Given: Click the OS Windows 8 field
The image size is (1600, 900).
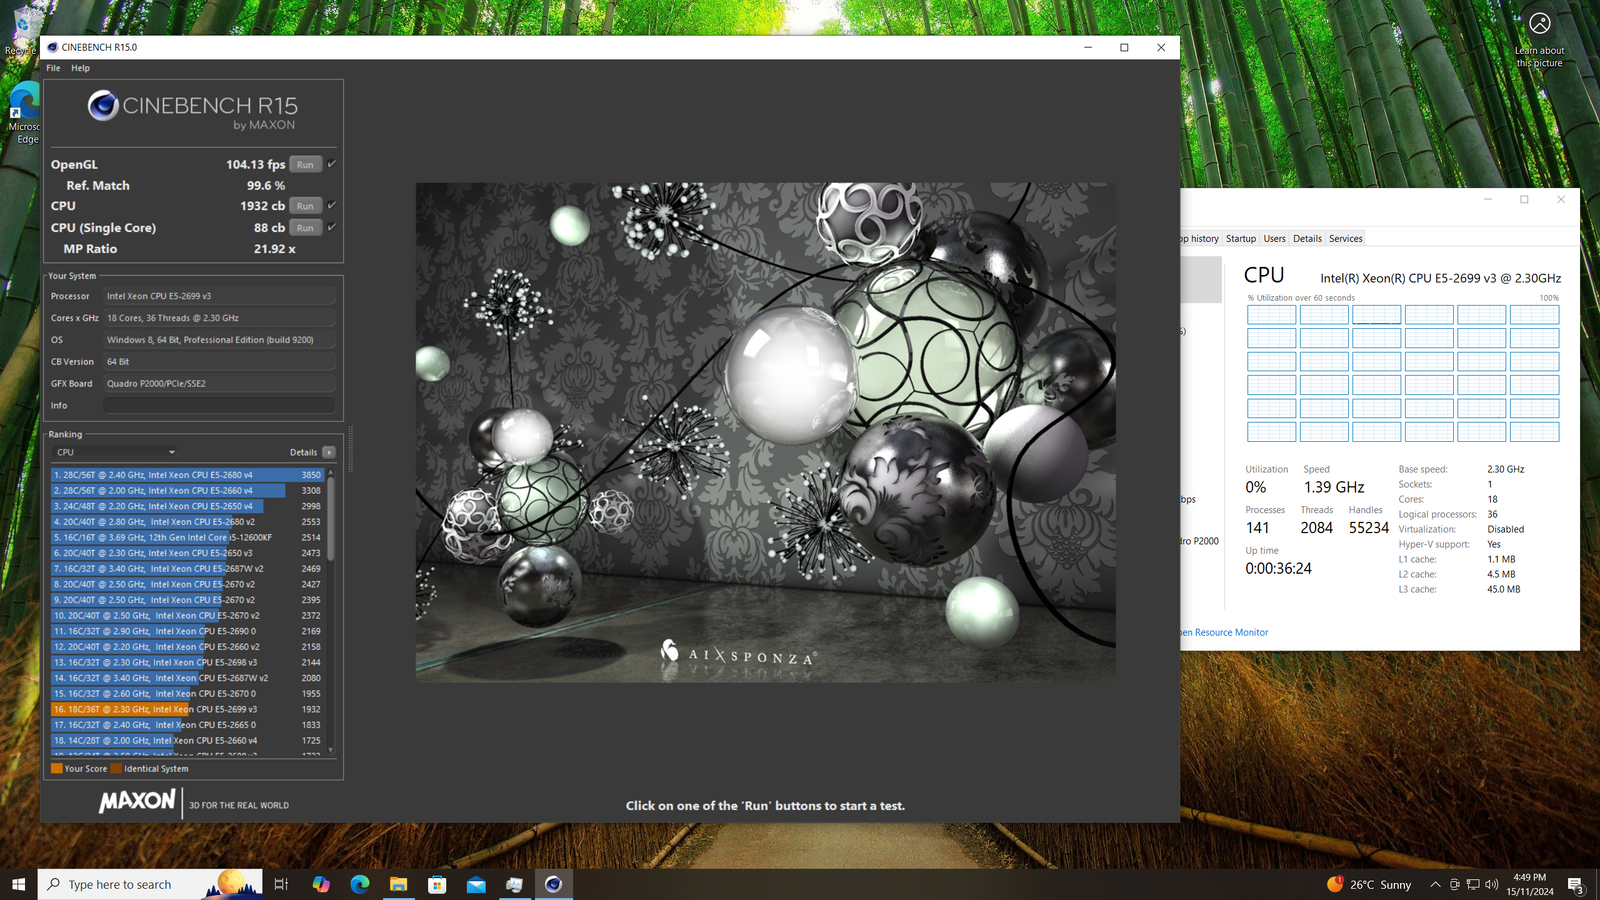Looking at the screenshot, I should (219, 340).
